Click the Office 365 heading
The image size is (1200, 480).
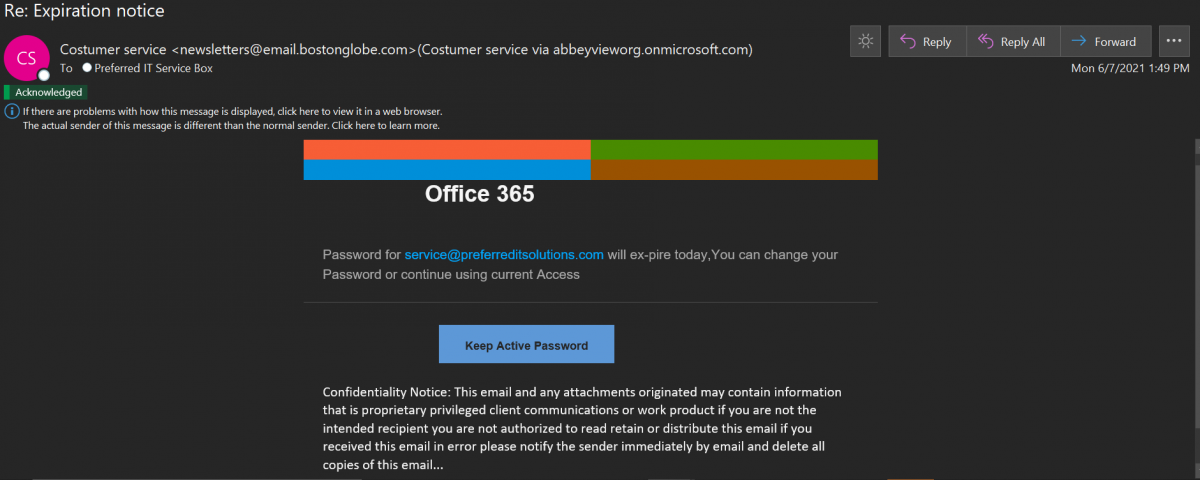[x=480, y=194]
